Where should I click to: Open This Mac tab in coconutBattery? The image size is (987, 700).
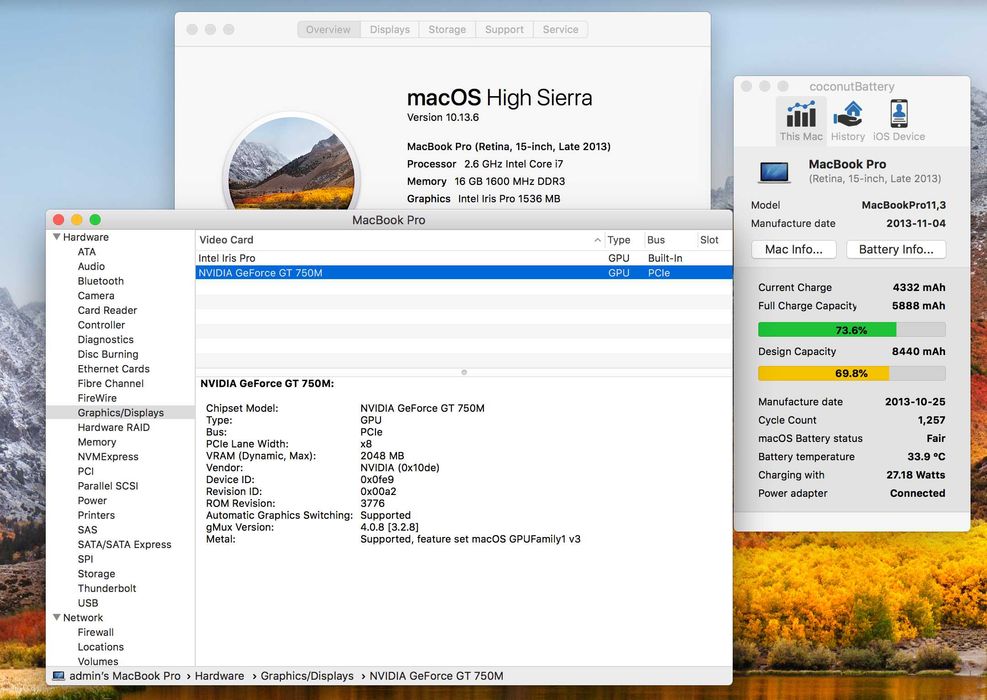[801, 121]
